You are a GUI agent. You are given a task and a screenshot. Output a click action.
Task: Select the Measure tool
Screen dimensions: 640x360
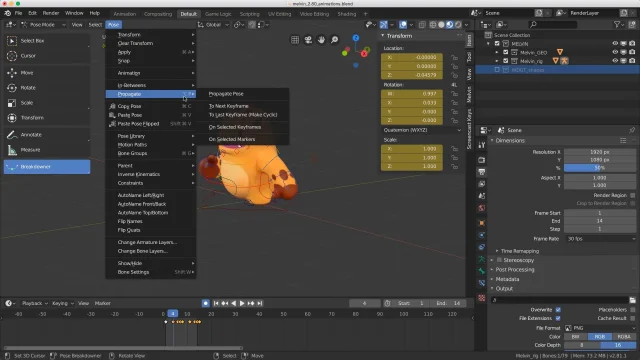click(x=47, y=150)
